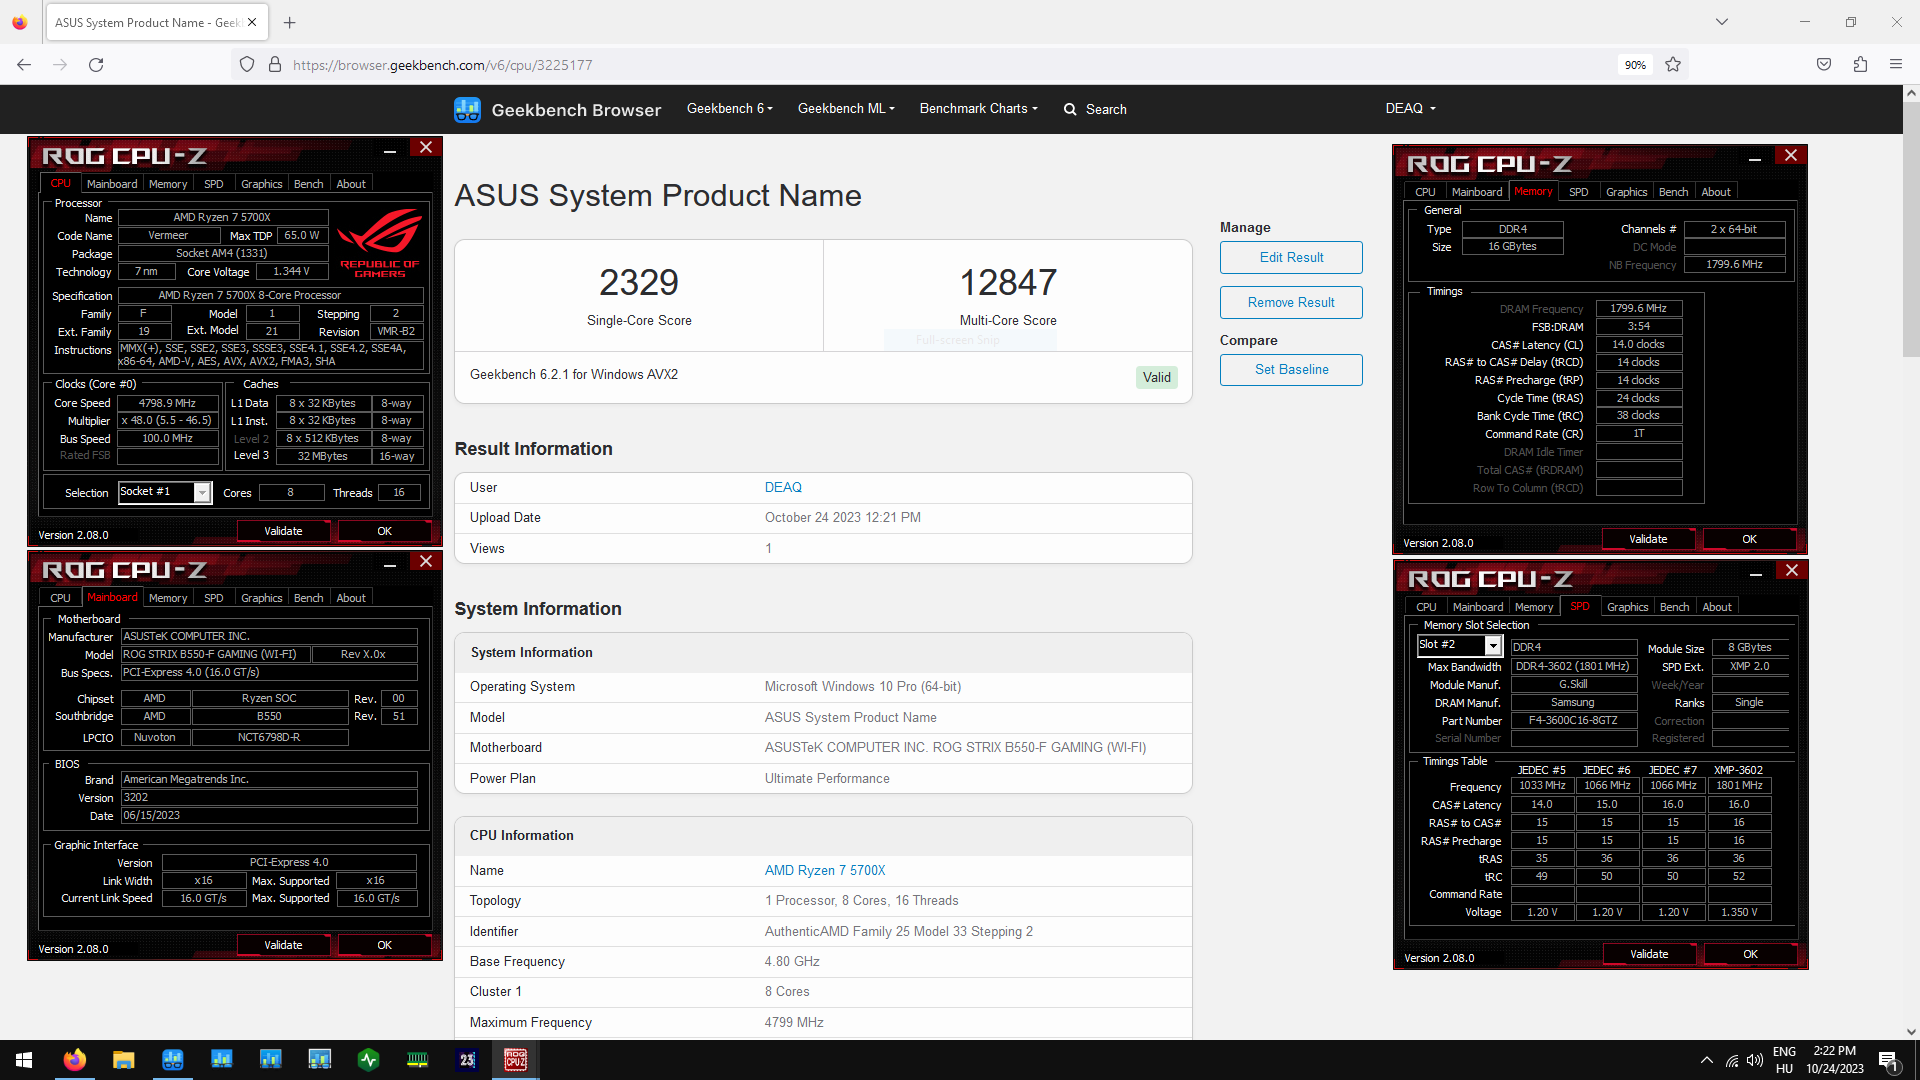This screenshot has width=1920, height=1080.
Task: Click the page vertical scrollbar thumb
Action: click(x=1911, y=228)
